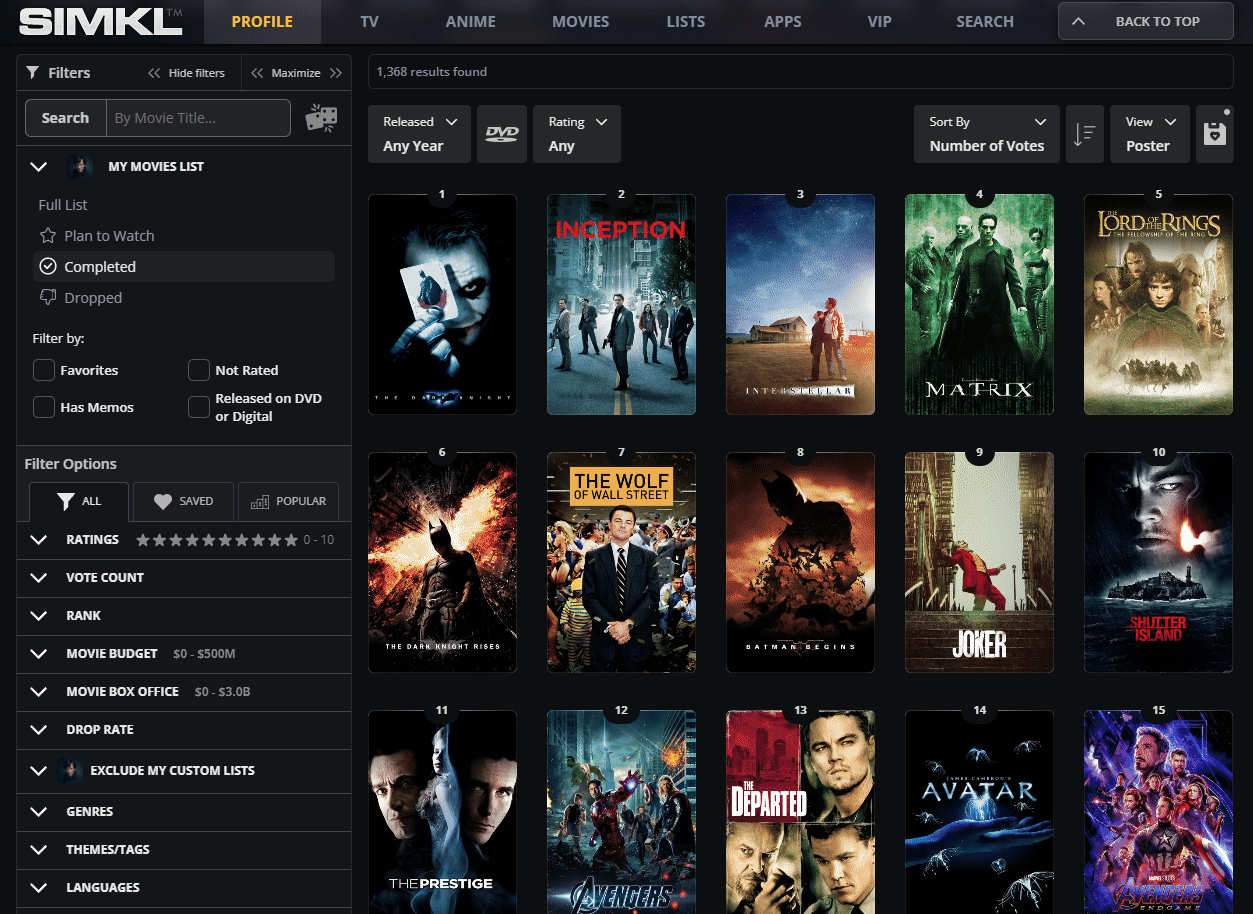Click the Back to Top button
The width and height of the screenshot is (1253, 914).
[x=1145, y=21]
